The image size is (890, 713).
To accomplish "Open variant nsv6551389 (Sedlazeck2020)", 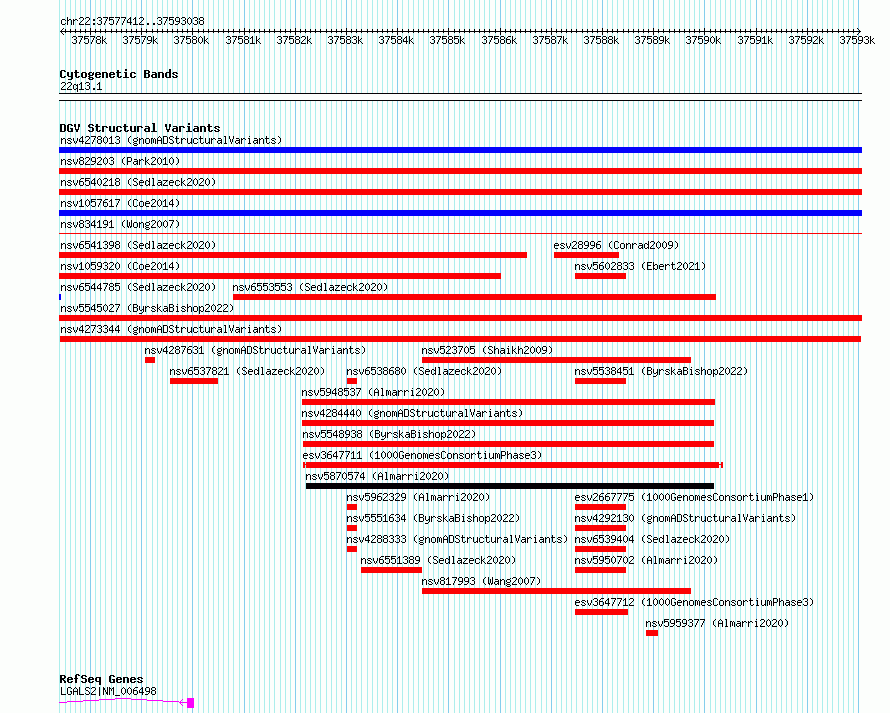I will pyautogui.click(x=438, y=560).
